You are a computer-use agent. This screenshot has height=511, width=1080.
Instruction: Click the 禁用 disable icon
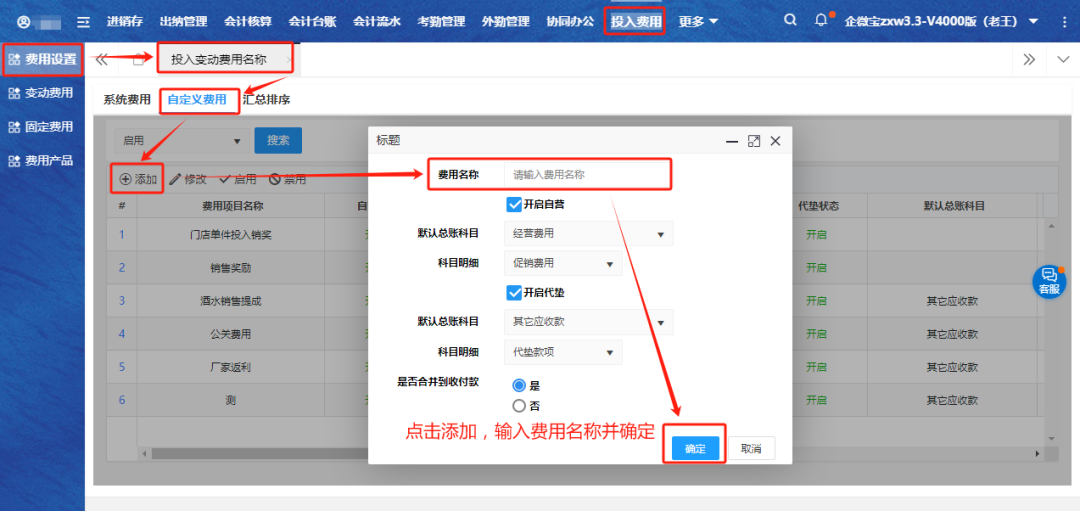pos(274,180)
